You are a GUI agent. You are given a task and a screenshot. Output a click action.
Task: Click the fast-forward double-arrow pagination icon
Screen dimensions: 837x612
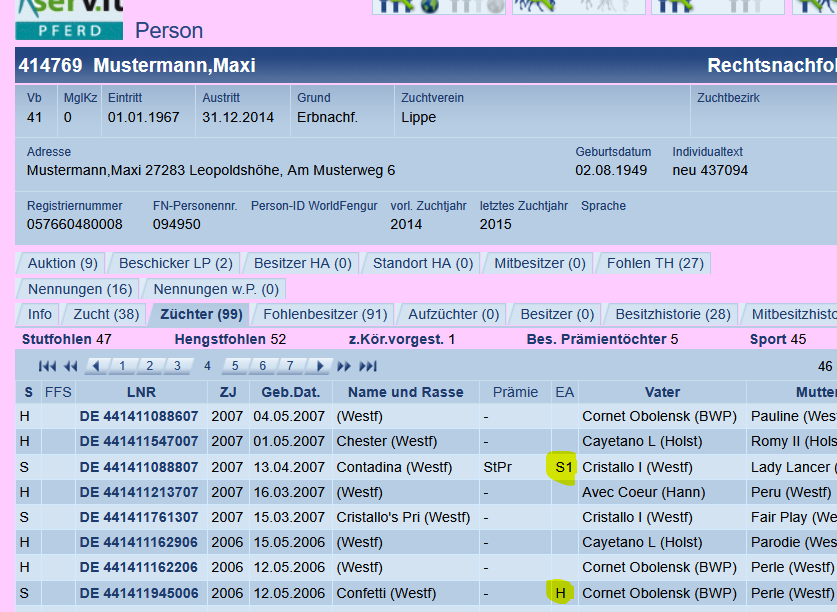click(345, 366)
